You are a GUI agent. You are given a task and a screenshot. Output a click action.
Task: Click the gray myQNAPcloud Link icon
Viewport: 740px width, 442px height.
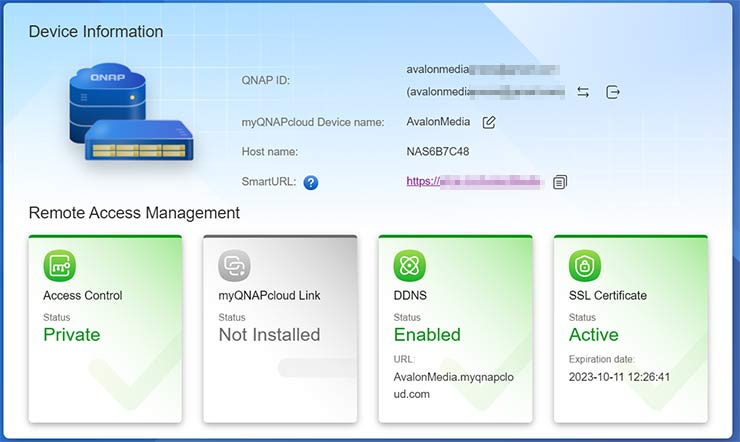[234, 265]
